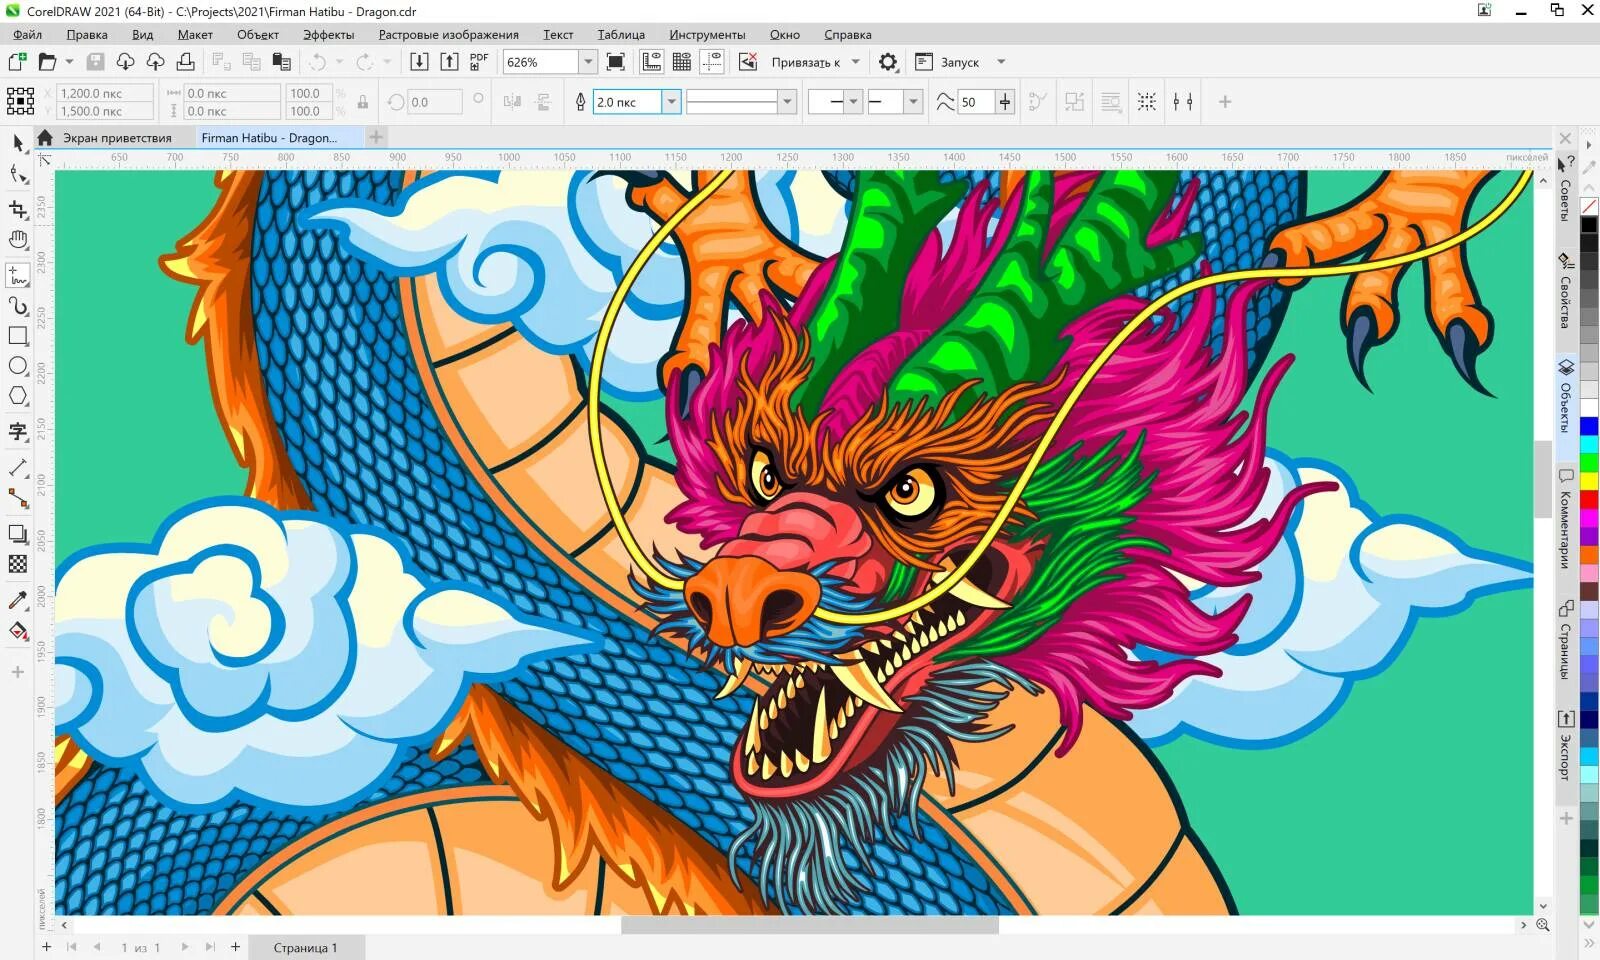
Task: Click the Запуск button
Action: coord(947,62)
